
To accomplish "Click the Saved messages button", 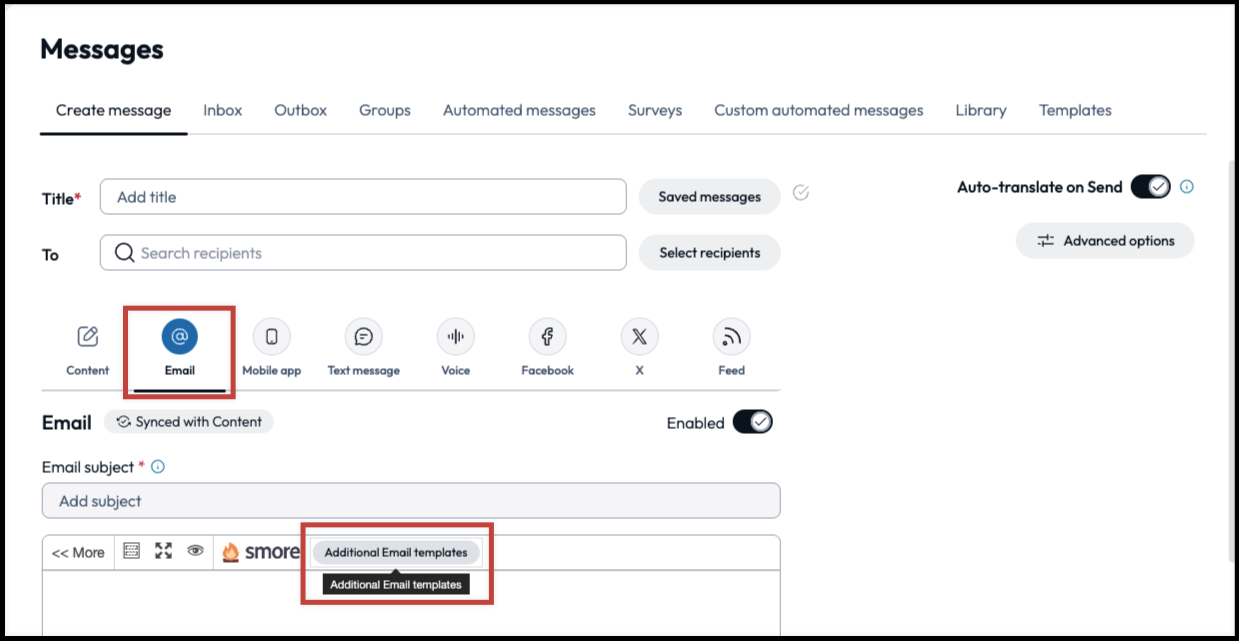I will coord(709,197).
